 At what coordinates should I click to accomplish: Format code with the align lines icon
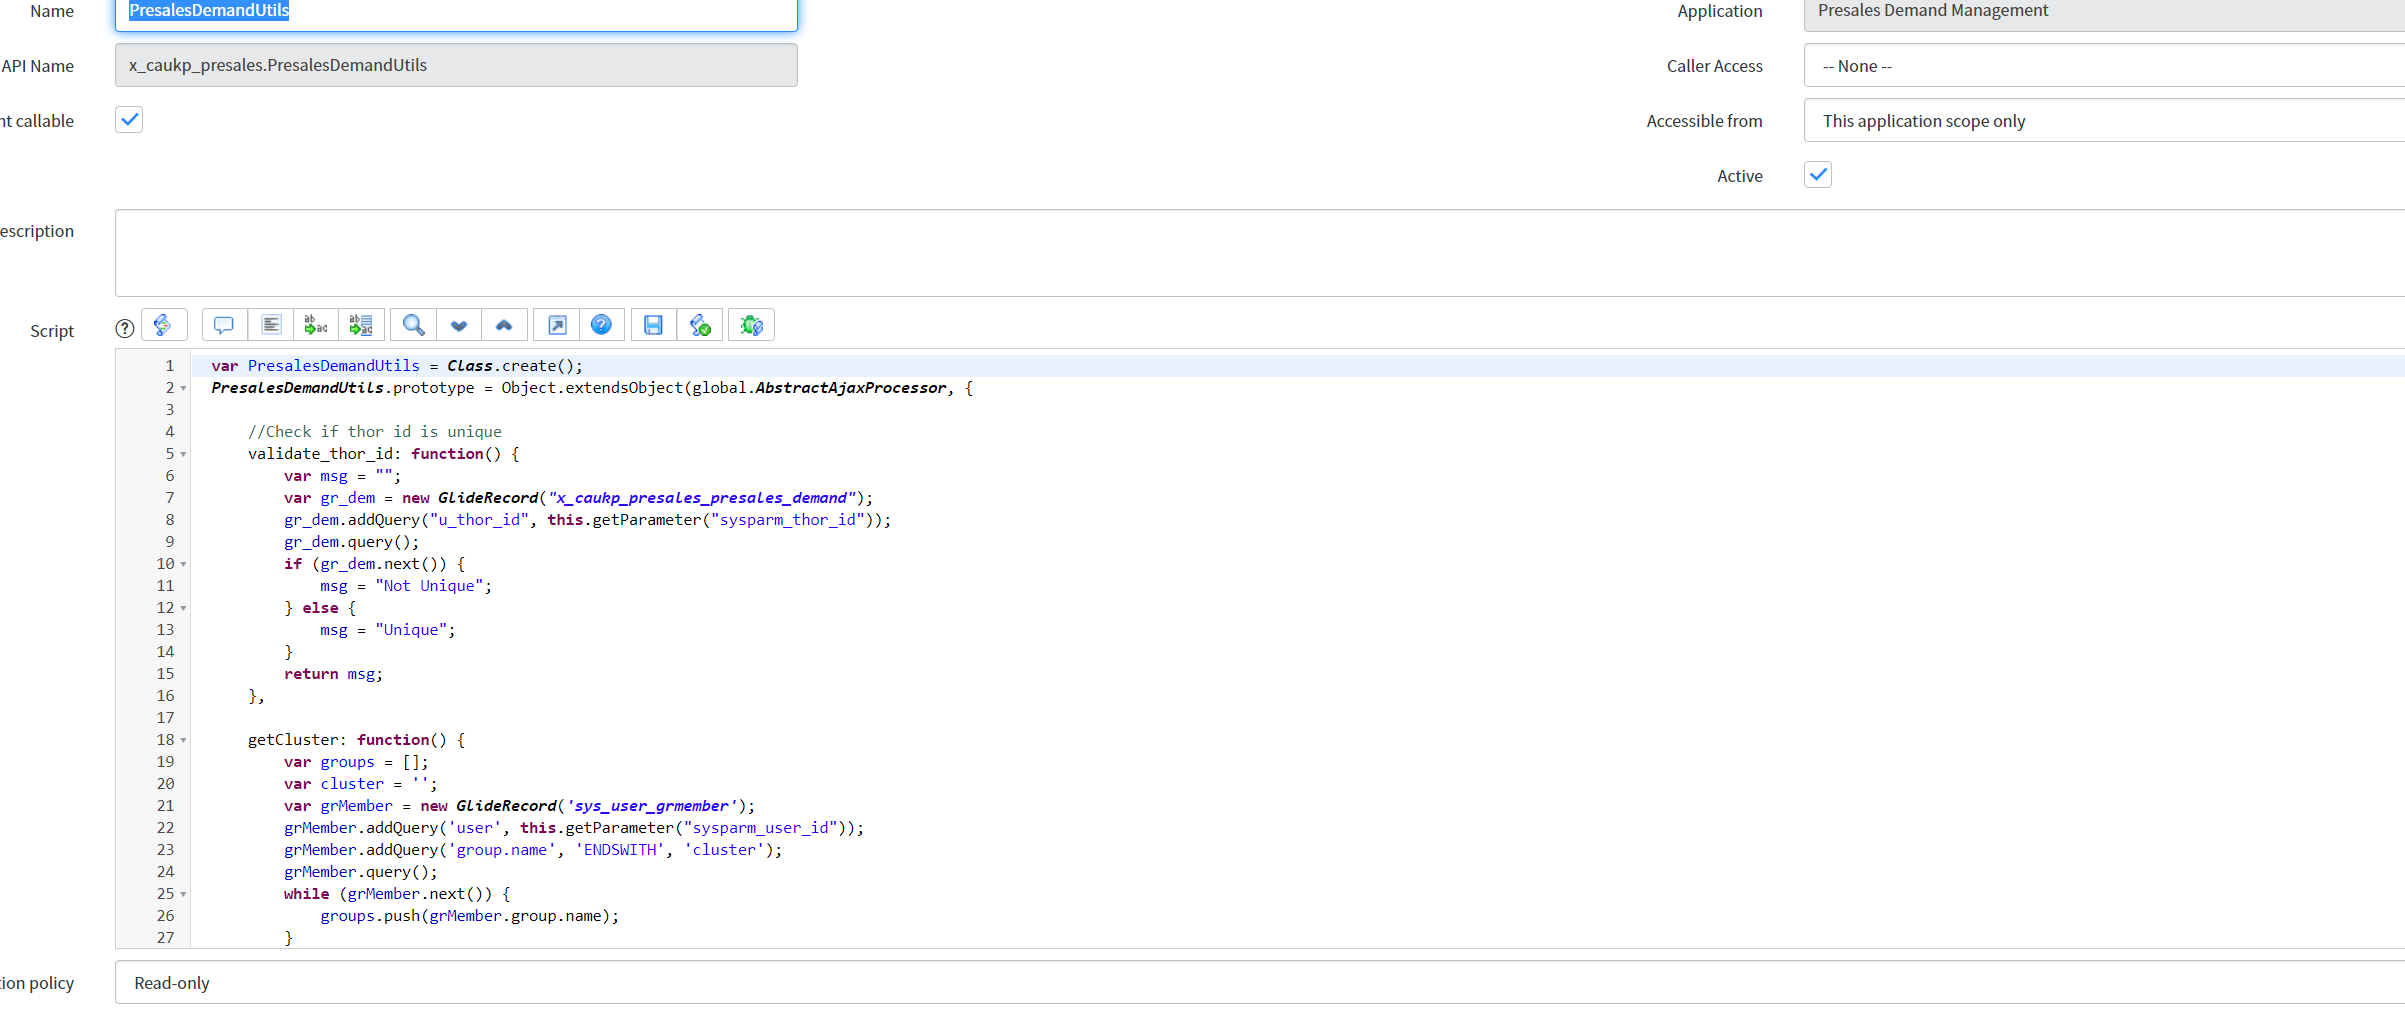[x=271, y=325]
